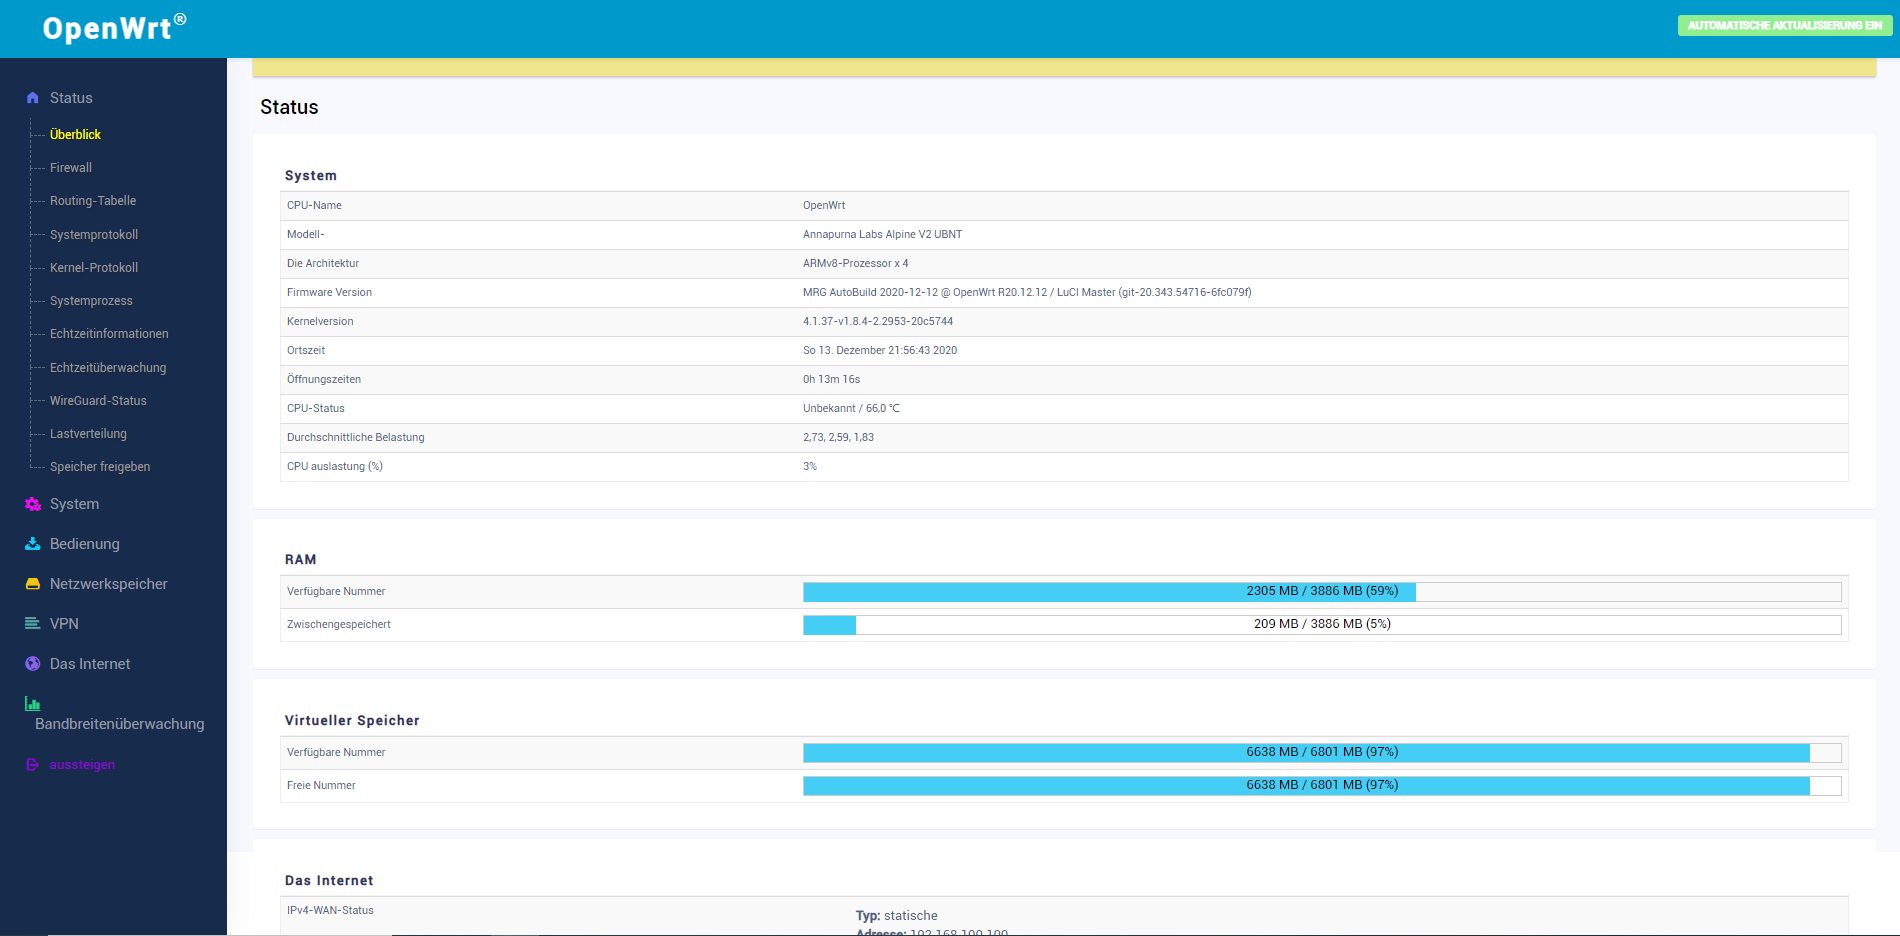Click the VPN list icon
Image resolution: width=1900 pixels, height=936 pixels.
pos(31,623)
